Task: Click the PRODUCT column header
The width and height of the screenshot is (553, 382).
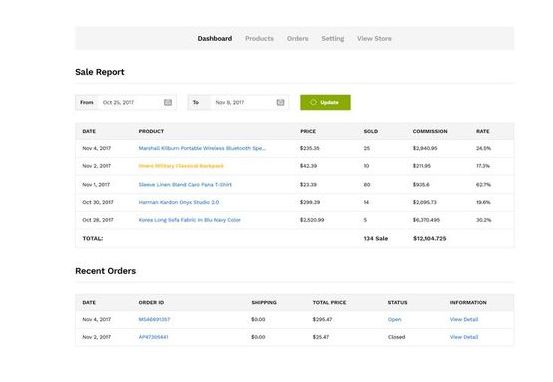Action: [151, 131]
